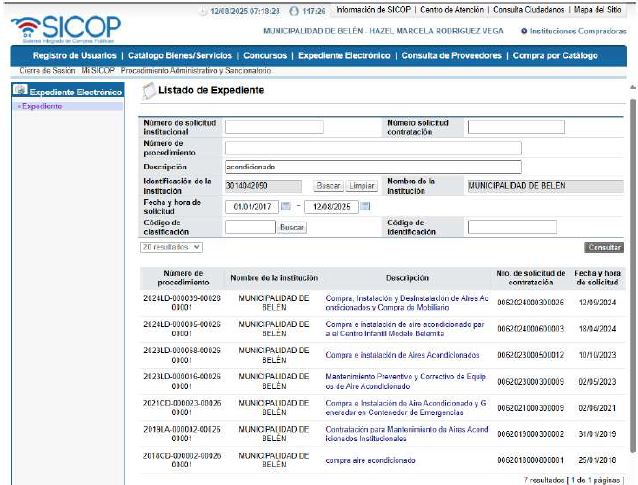This screenshot has width=638, height=485.
Task: Open Compra, Instalación y Desinstalación de Aires expediente
Action: tap(406, 303)
